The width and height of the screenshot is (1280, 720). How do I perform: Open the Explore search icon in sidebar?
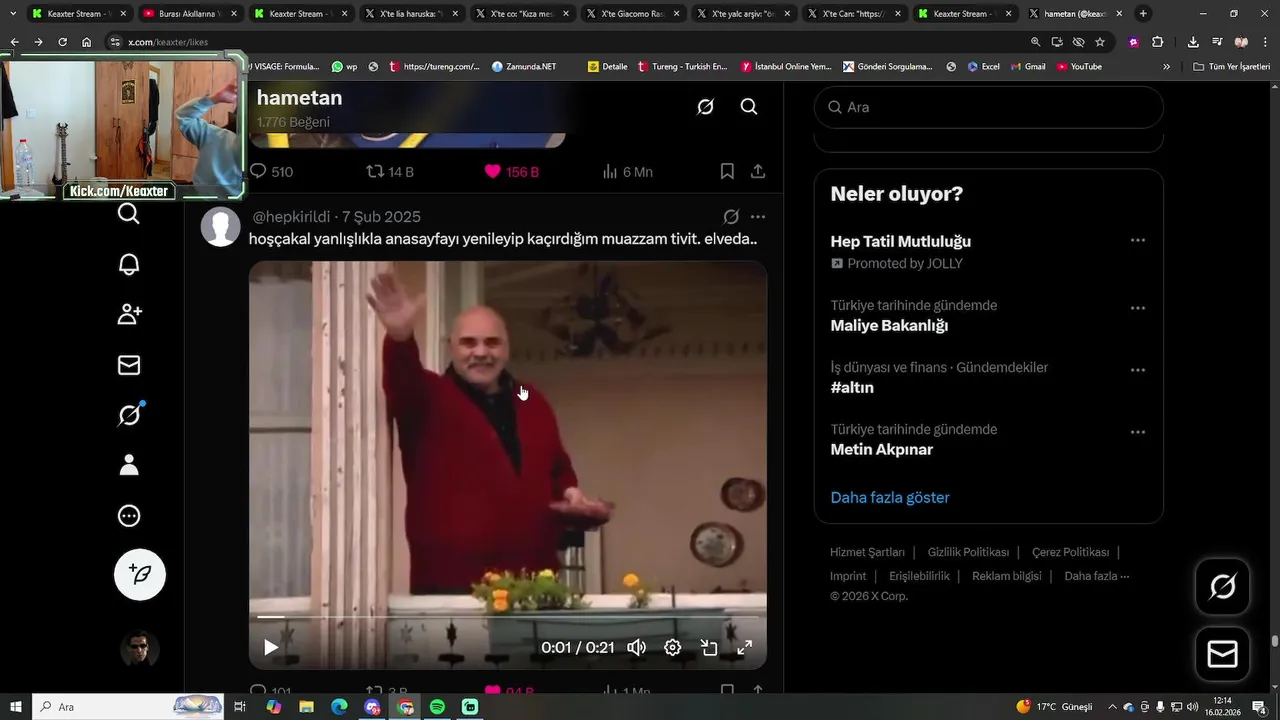tap(129, 214)
